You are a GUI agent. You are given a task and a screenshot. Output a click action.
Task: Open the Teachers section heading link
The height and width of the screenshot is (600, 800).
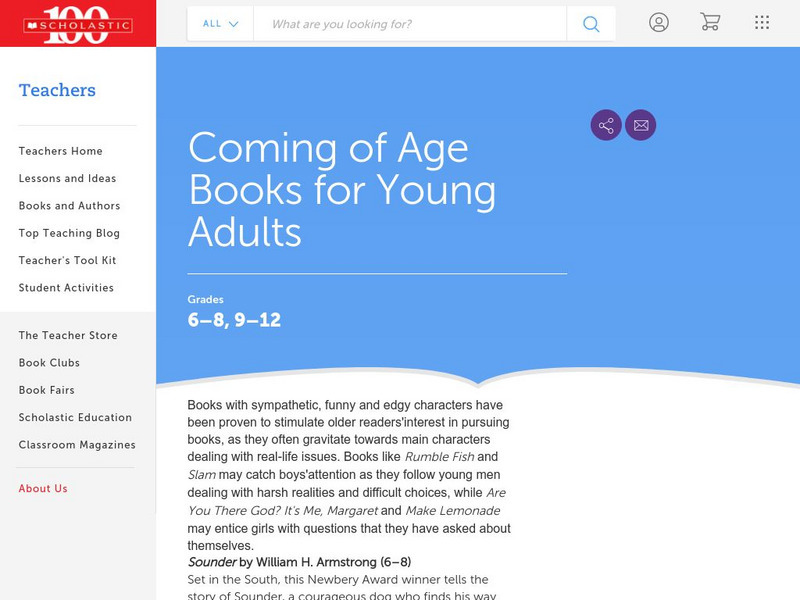pos(57,90)
